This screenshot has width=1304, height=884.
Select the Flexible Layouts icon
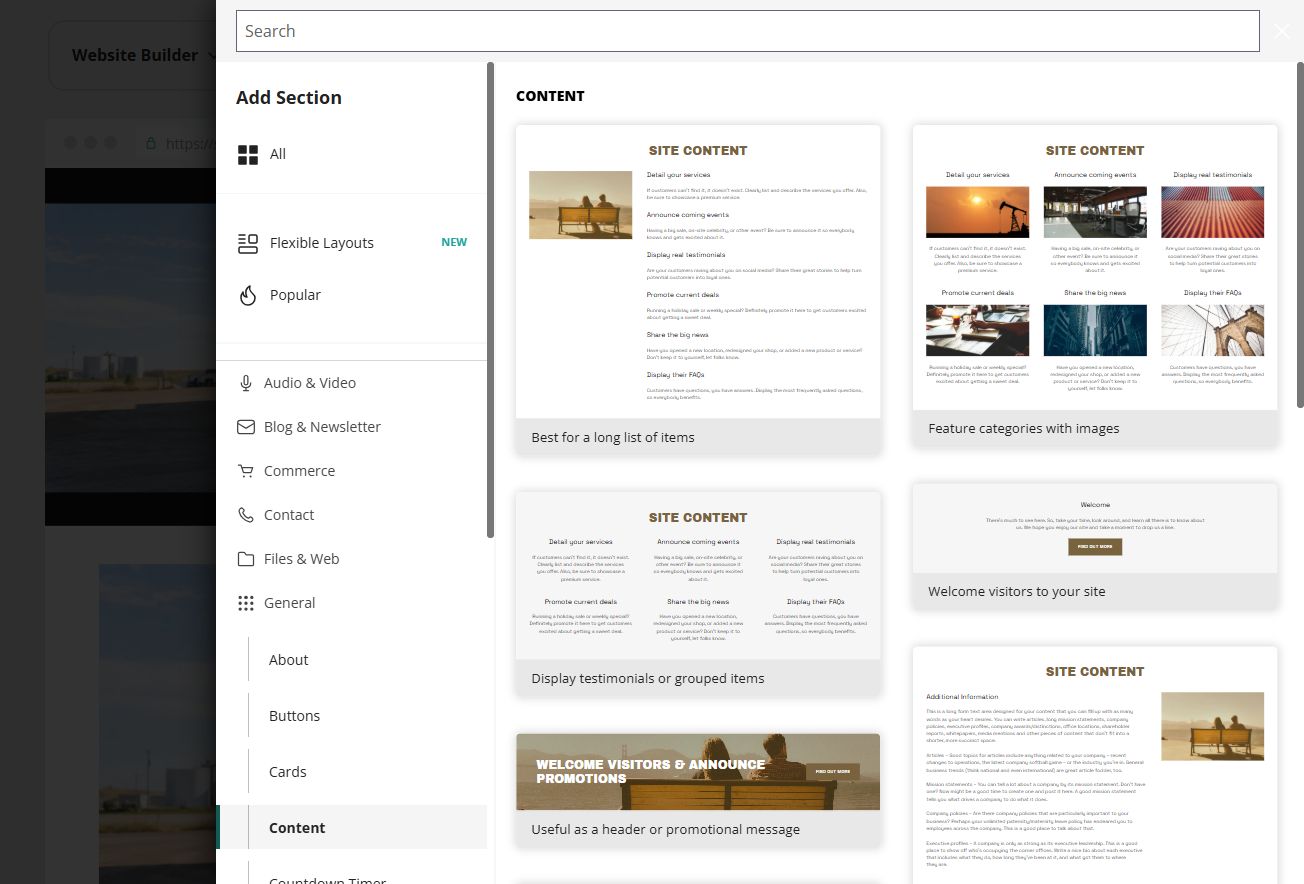tap(248, 243)
